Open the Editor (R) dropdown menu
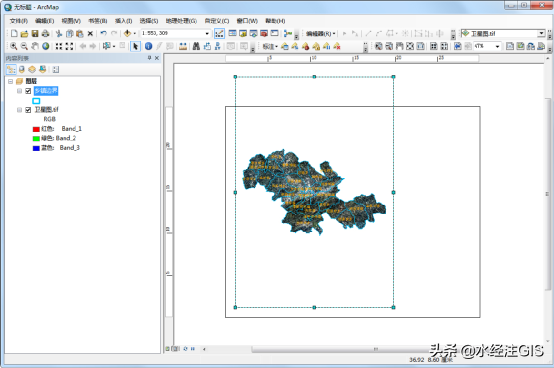 coord(320,34)
